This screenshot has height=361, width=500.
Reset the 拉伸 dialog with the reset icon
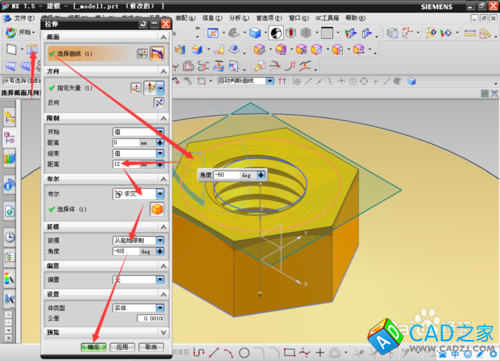pos(143,24)
